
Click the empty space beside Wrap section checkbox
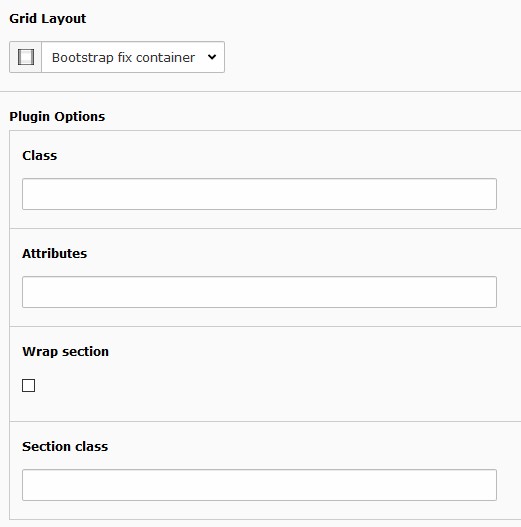pos(269,386)
